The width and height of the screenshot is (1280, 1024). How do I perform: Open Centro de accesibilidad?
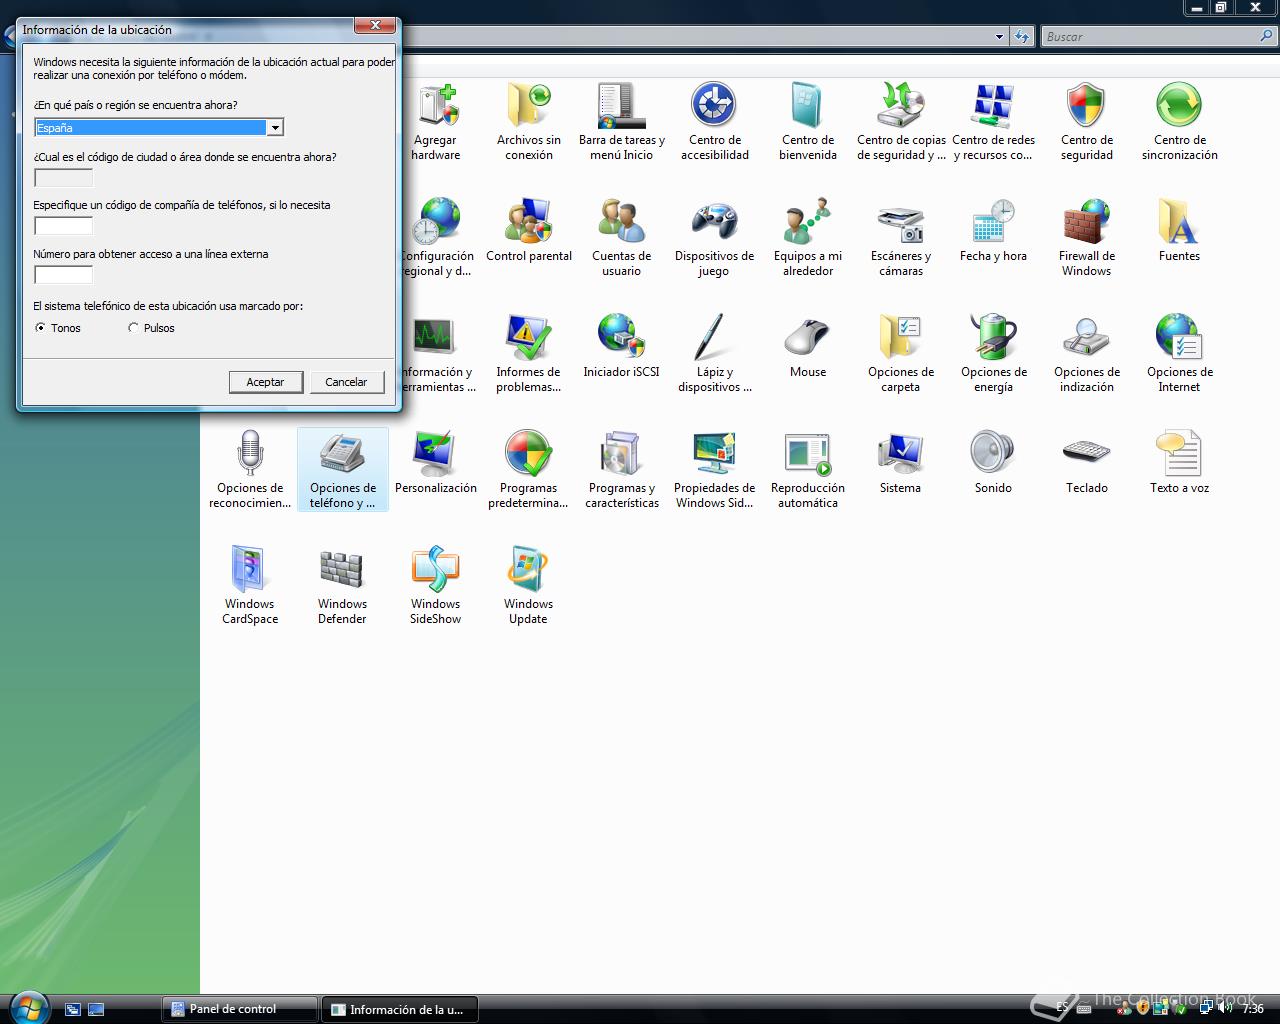(714, 122)
